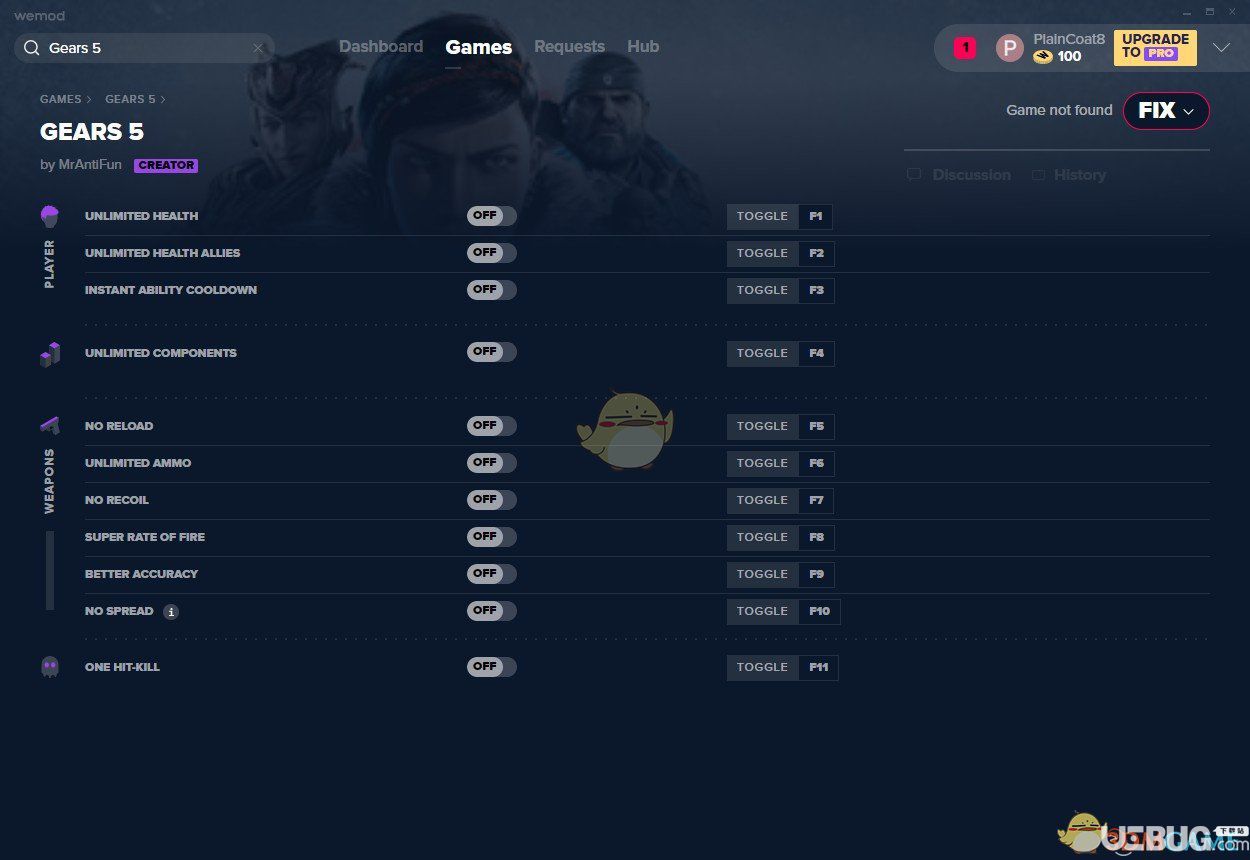
Task: Click the CREATOR badge
Action: click(x=166, y=166)
